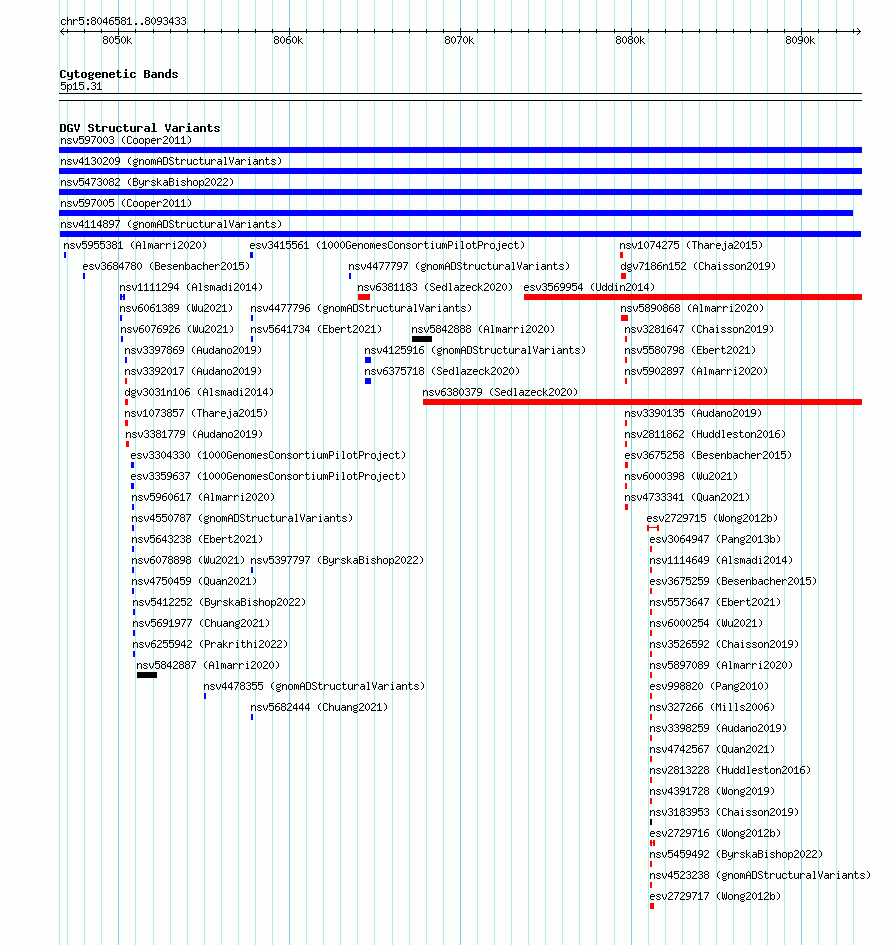Viewport: 890px width, 945px height.
Task: Click nsv1111294 (Alsmadi2014) label
Action: (192, 287)
